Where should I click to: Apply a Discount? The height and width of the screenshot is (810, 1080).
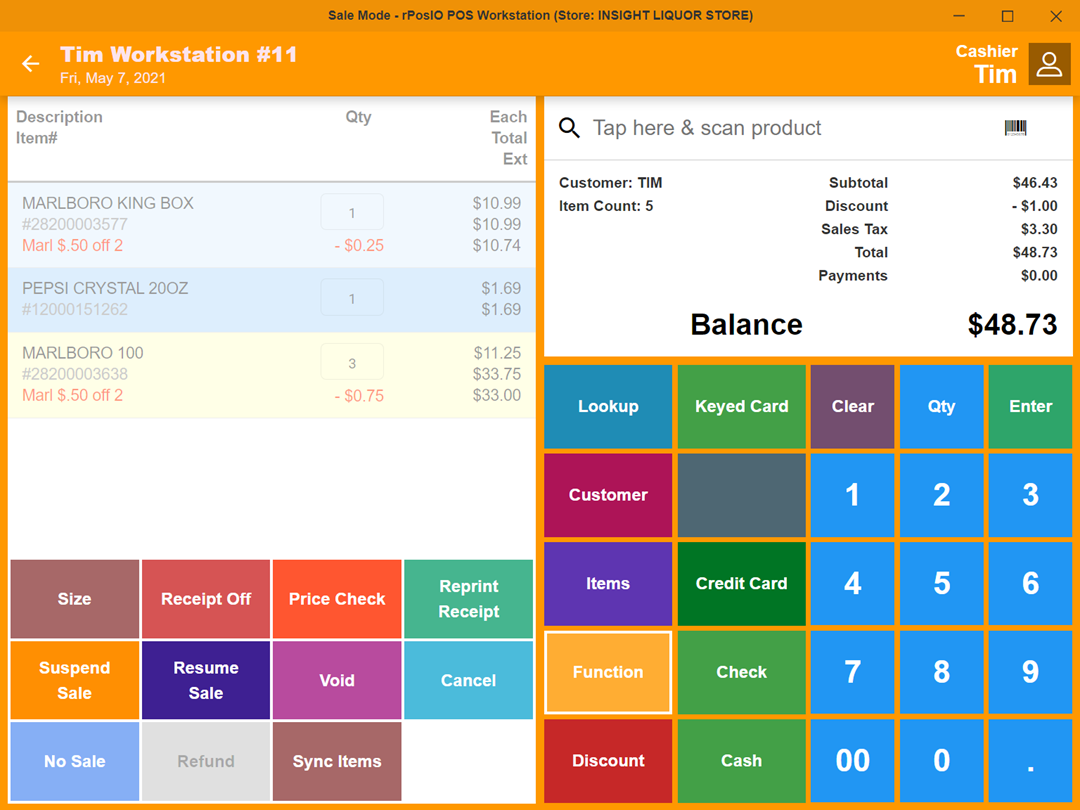pos(608,760)
